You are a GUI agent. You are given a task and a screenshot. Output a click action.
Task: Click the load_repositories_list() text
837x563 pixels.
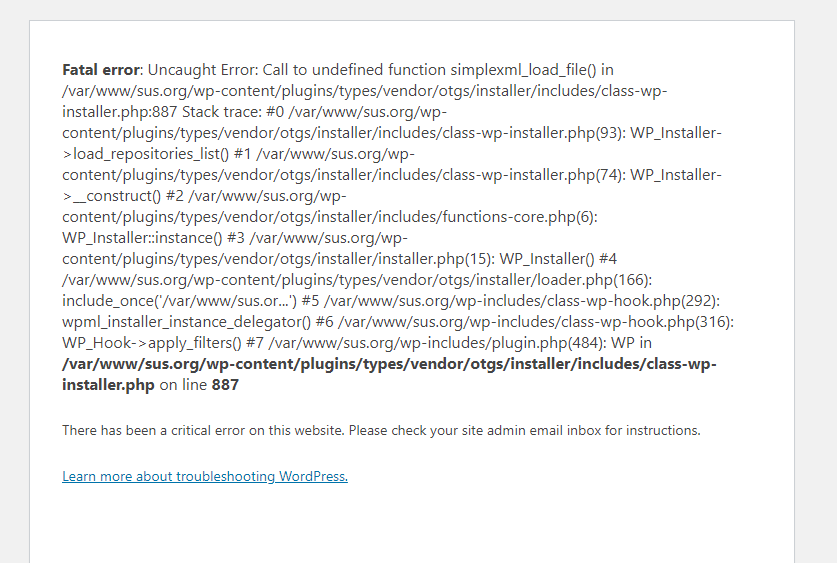coord(151,154)
